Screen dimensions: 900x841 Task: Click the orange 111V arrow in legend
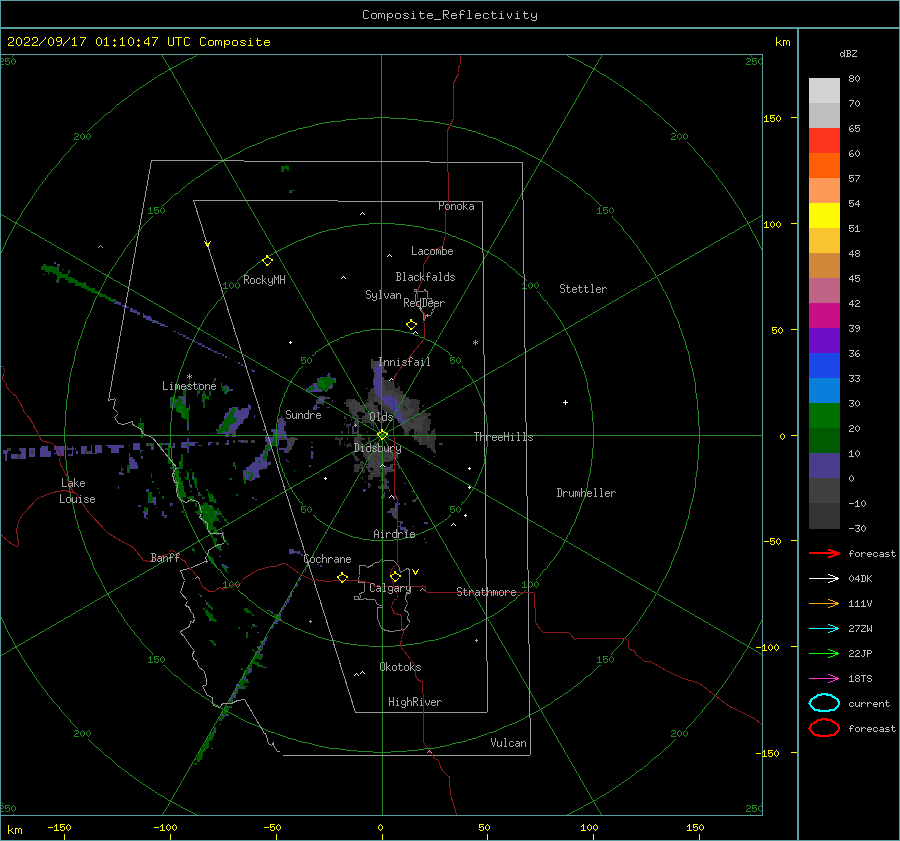[824, 603]
